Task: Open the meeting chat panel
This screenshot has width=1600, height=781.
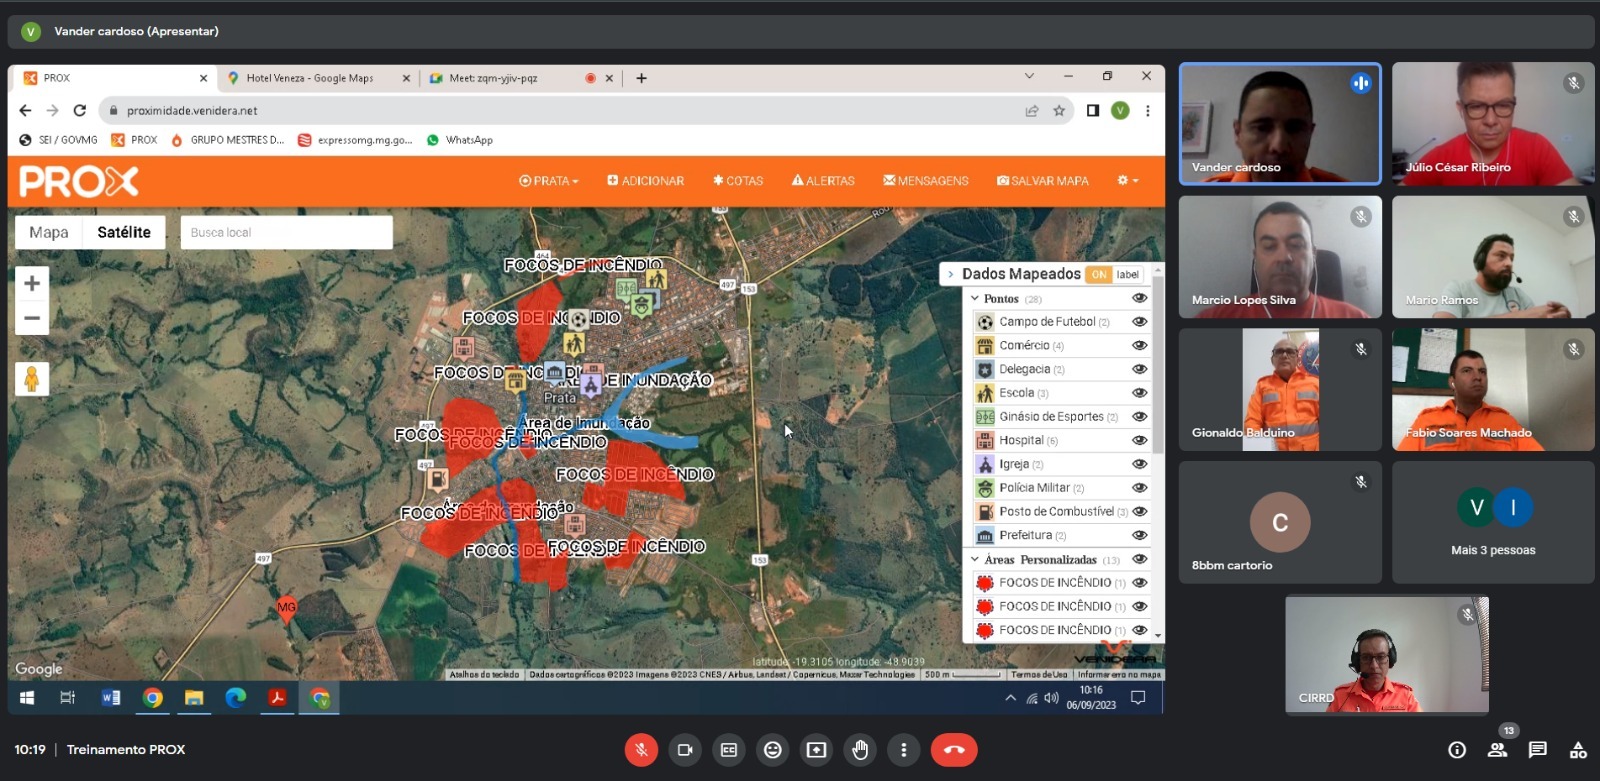Action: pyautogui.click(x=1537, y=750)
